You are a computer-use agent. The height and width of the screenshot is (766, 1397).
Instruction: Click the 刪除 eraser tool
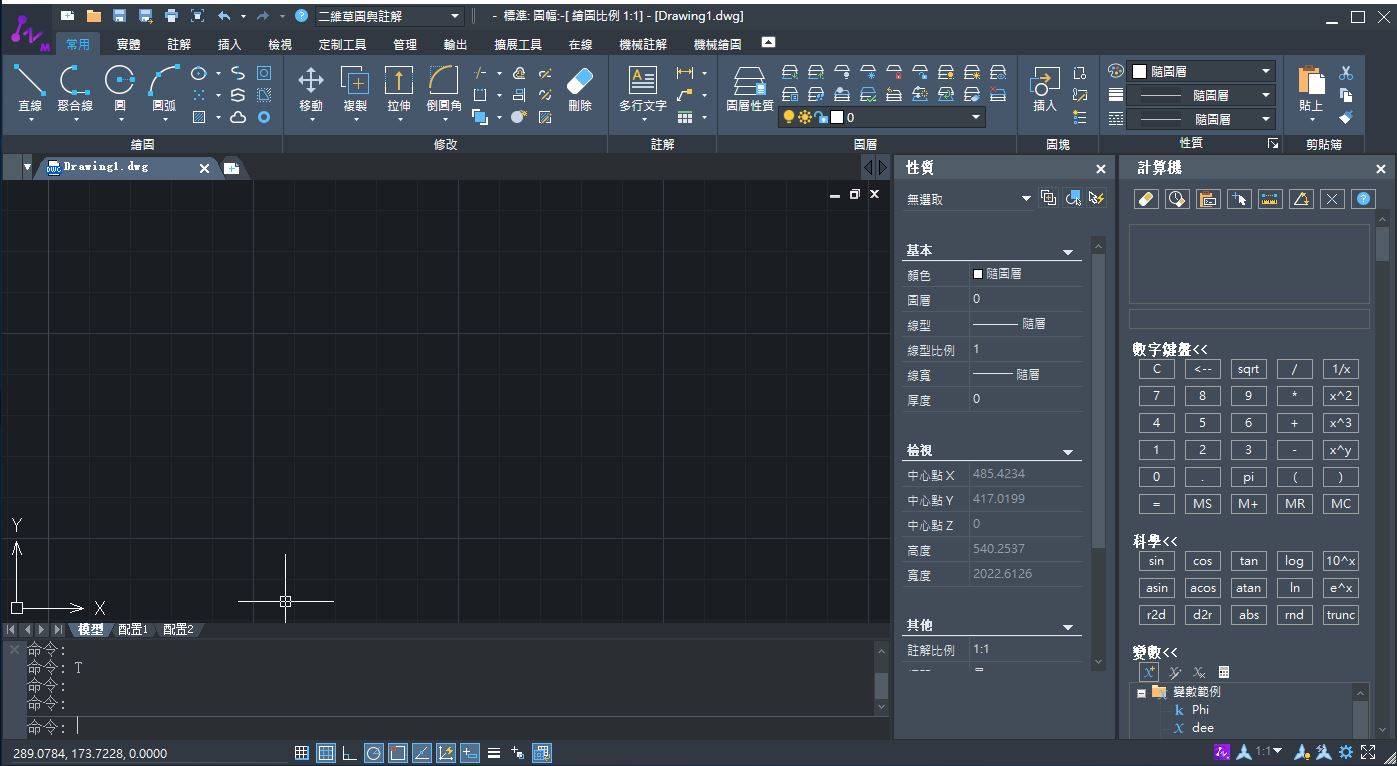pos(580,88)
